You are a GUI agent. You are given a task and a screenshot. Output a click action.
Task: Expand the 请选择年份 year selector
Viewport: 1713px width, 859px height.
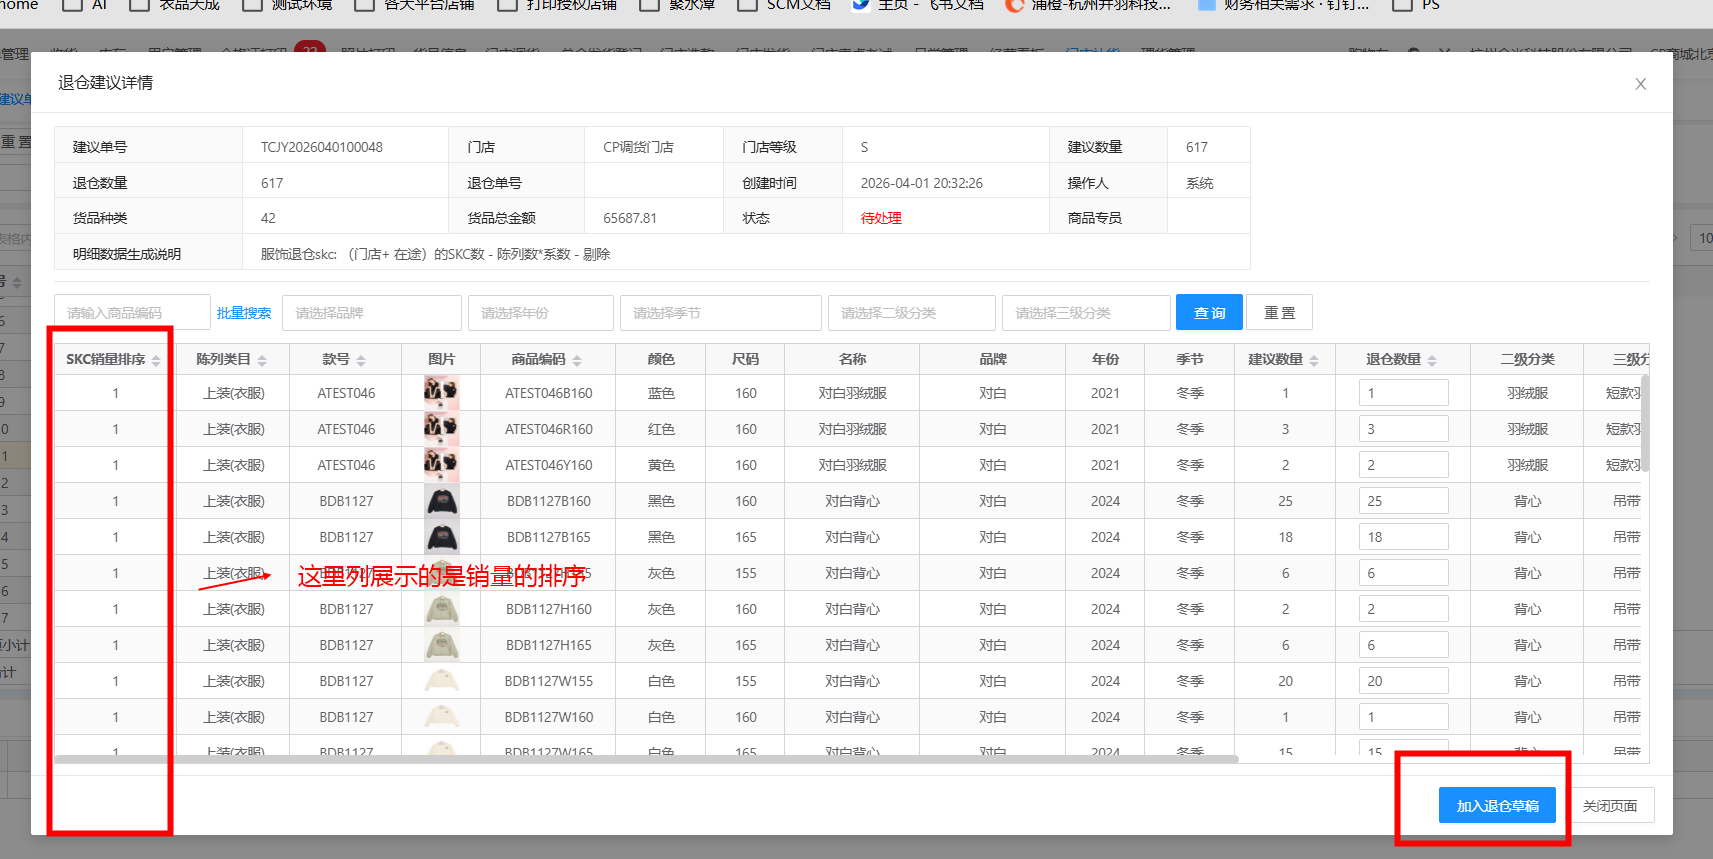[x=540, y=313]
